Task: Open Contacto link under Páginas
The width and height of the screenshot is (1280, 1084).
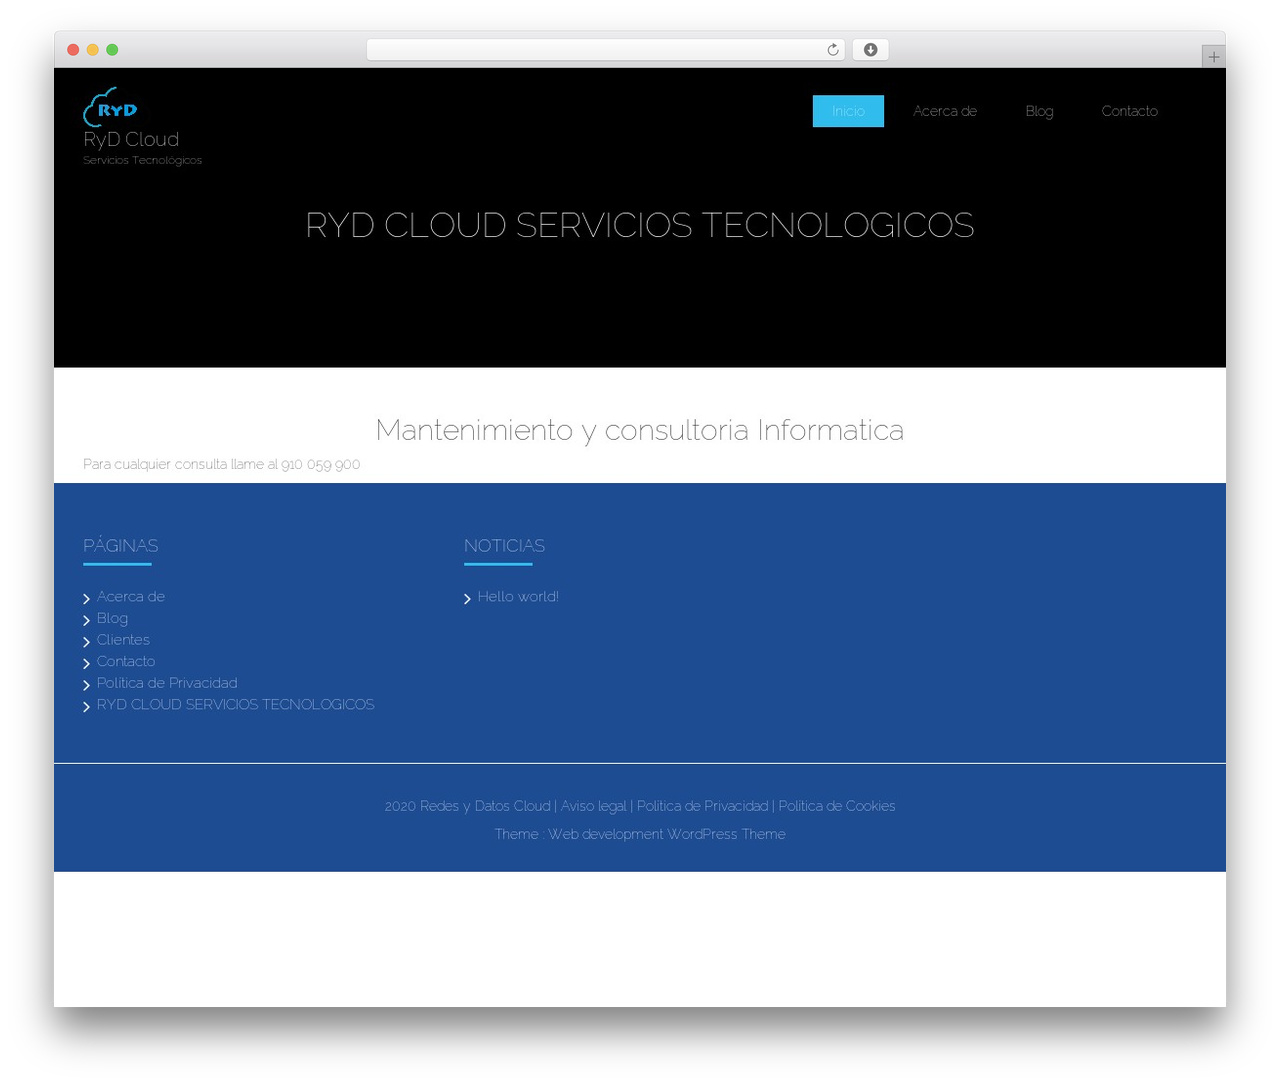Action: point(126,662)
